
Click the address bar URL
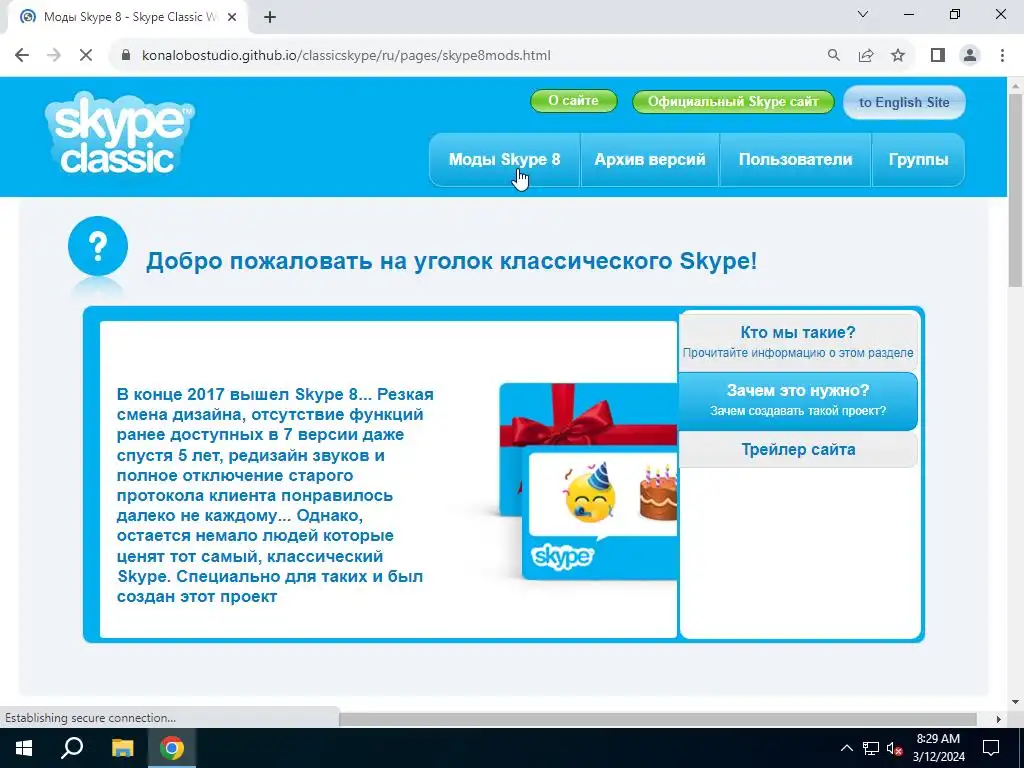coord(346,56)
